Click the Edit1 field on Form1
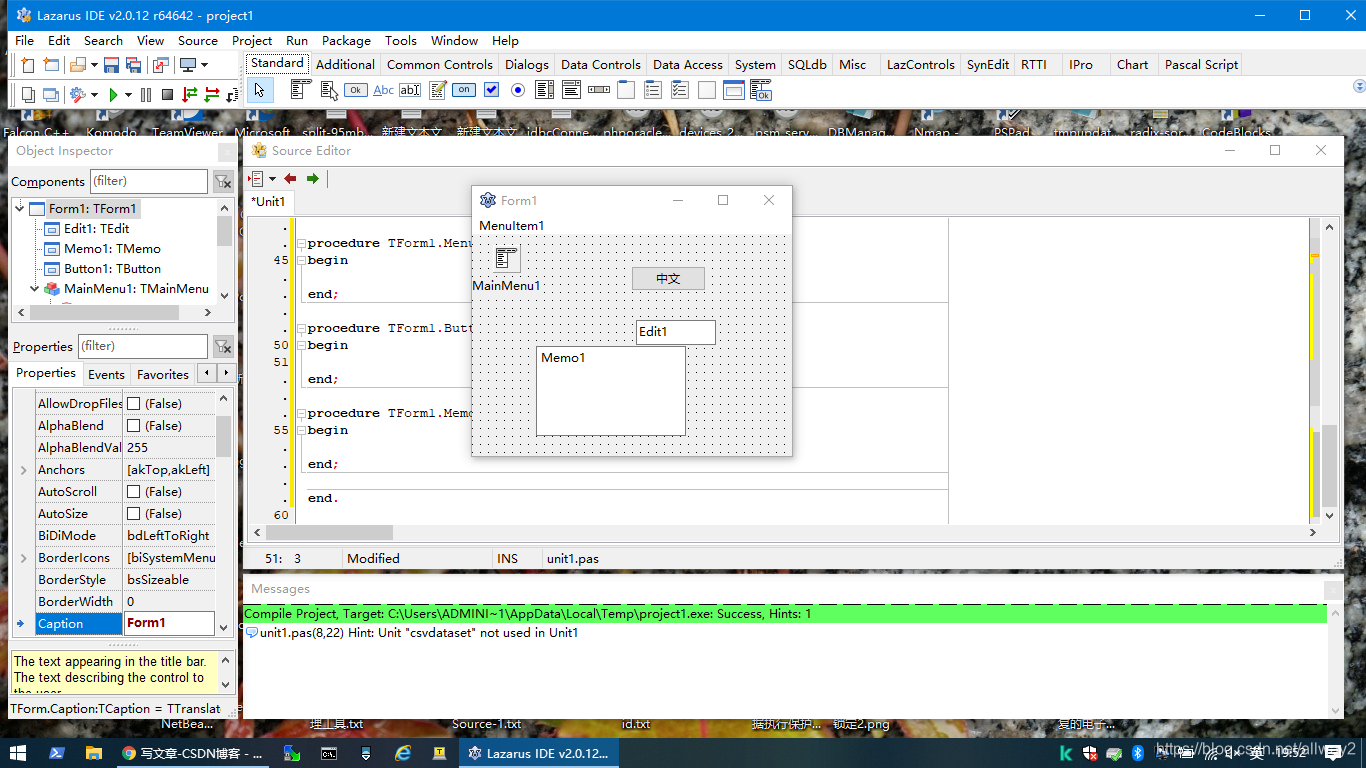The height and width of the screenshot is (768, 1366). pos(676,332)
